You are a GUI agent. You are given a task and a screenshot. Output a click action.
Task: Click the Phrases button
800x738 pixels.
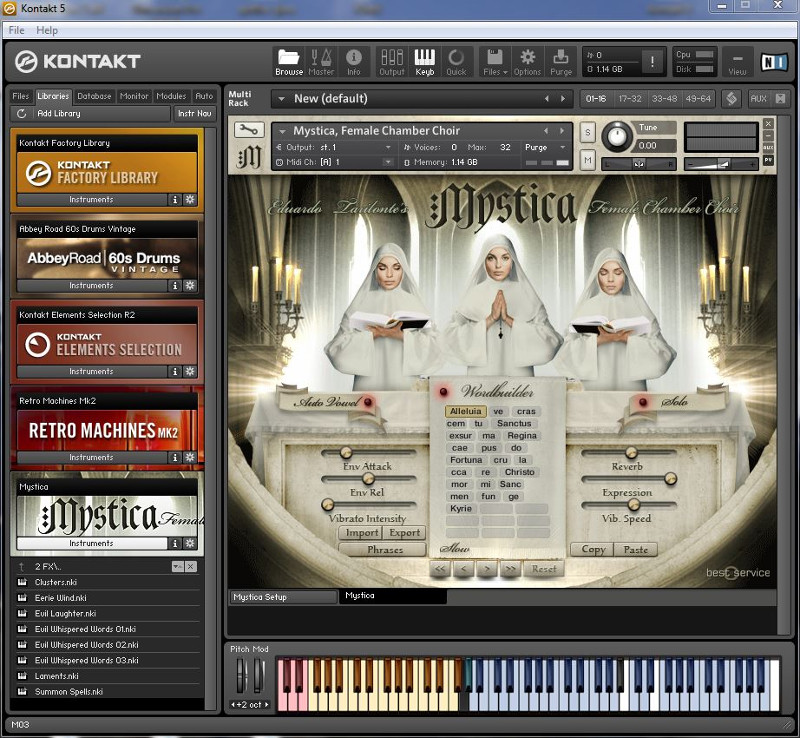click(x=385, y=550)
